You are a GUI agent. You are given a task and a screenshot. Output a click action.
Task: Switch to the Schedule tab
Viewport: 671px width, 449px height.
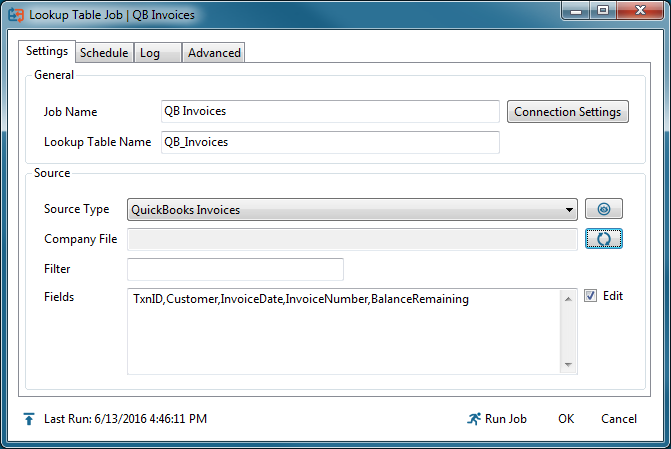104,53
